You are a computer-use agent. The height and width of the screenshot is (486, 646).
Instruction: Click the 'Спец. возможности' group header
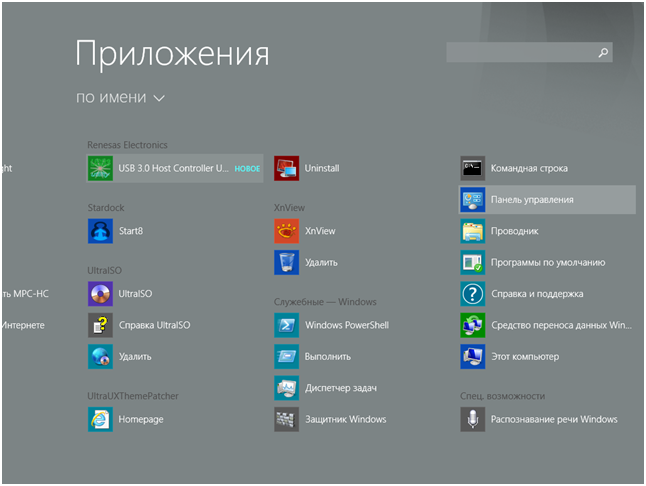[x=502, y=396]
